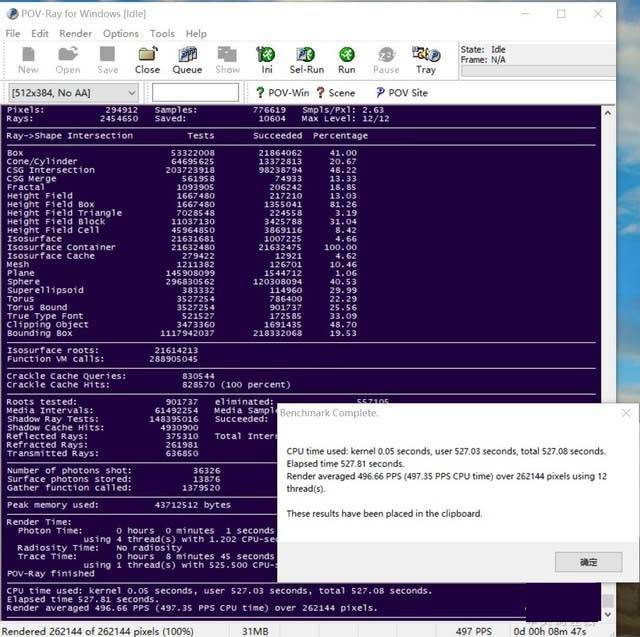640x637 pixels.
Task: Open the Tools menu
Action: pyautogui.click(x=162, y=33)
